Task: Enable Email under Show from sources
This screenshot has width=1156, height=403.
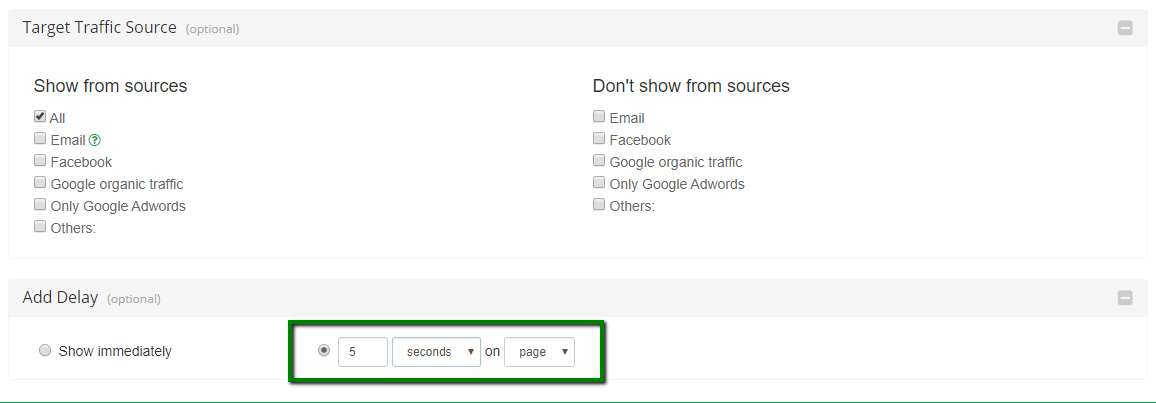Action: pos(40,139)
